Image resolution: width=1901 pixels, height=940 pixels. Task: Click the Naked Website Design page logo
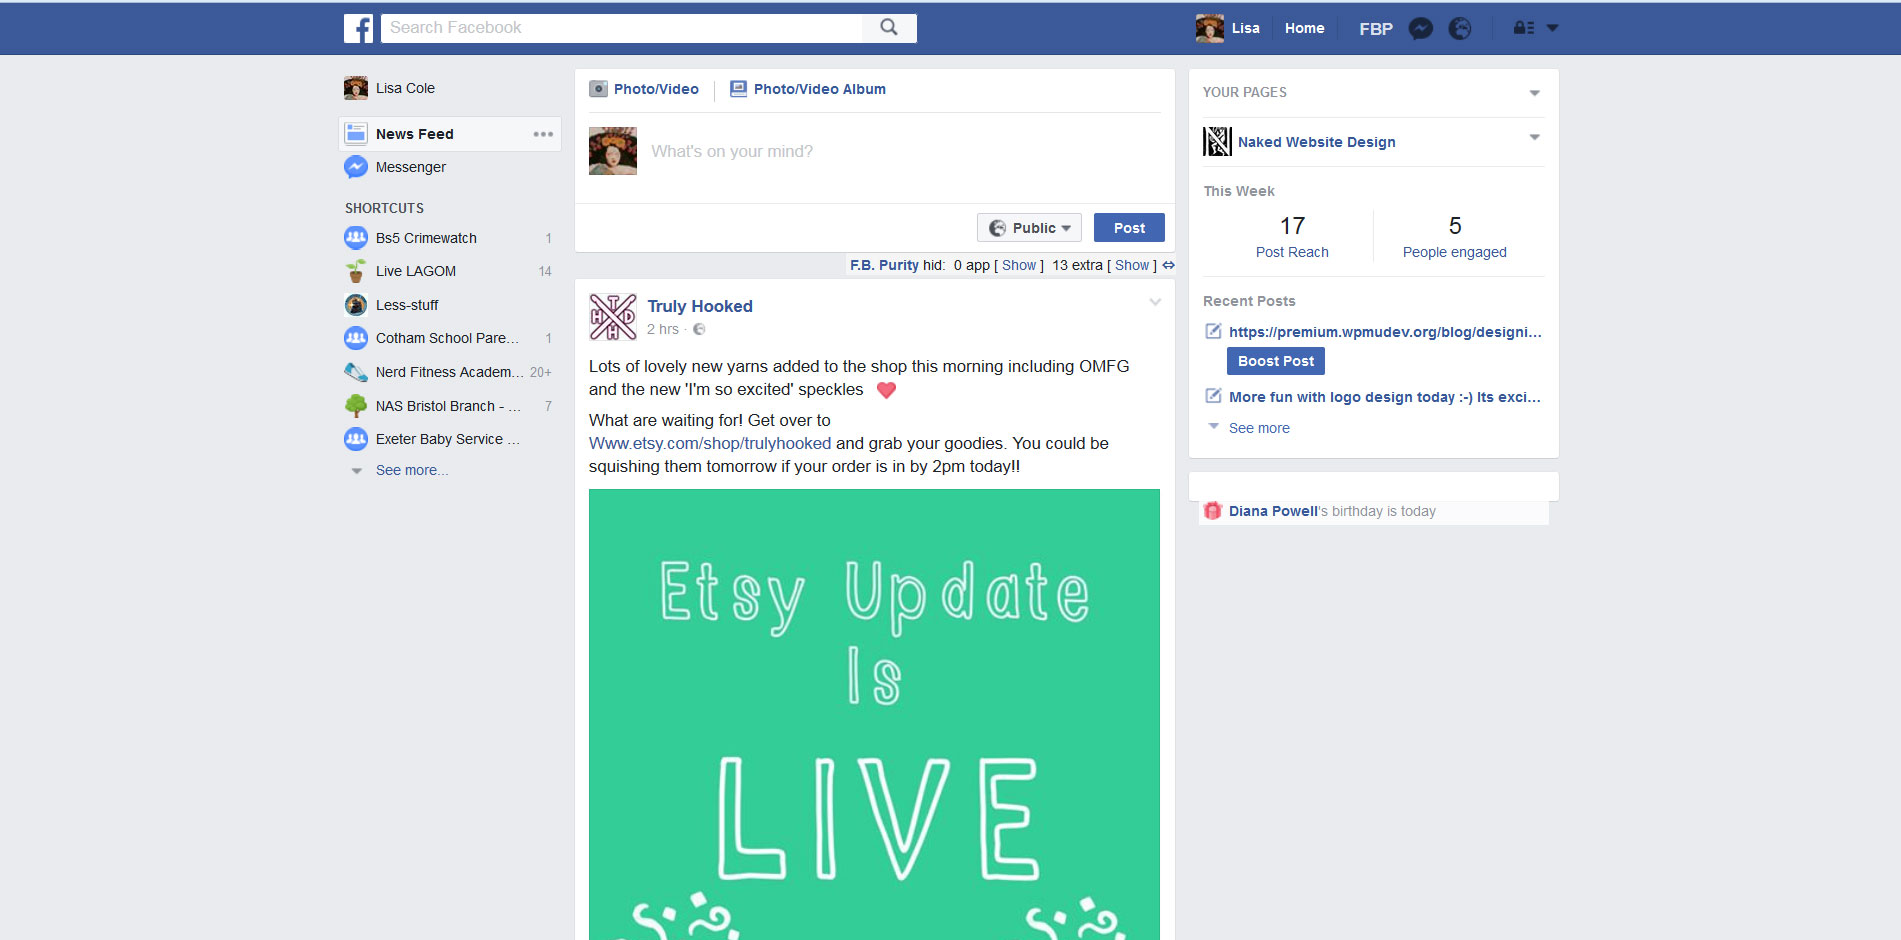pos(1217,142)
